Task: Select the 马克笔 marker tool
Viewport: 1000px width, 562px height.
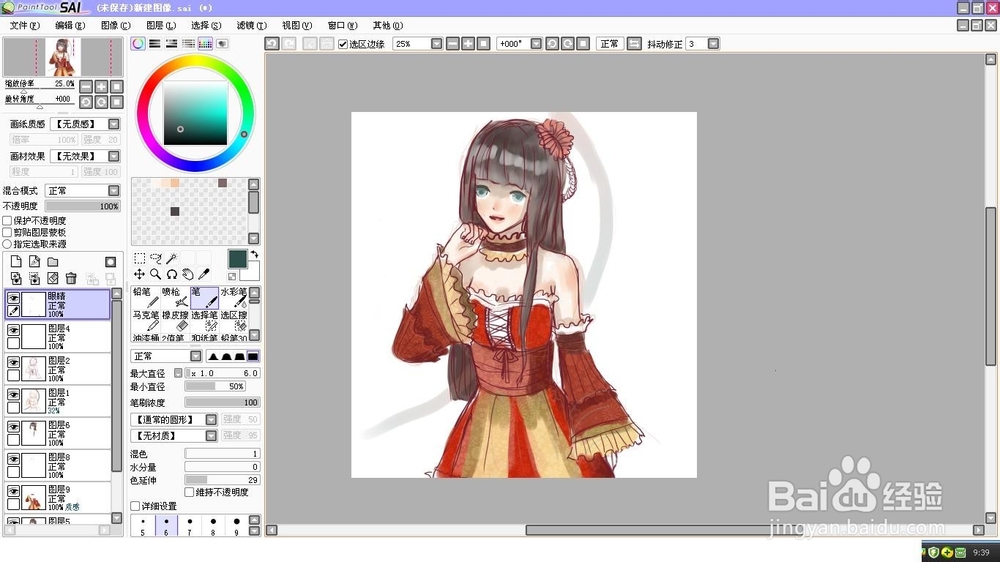Action: pos(145,321)
